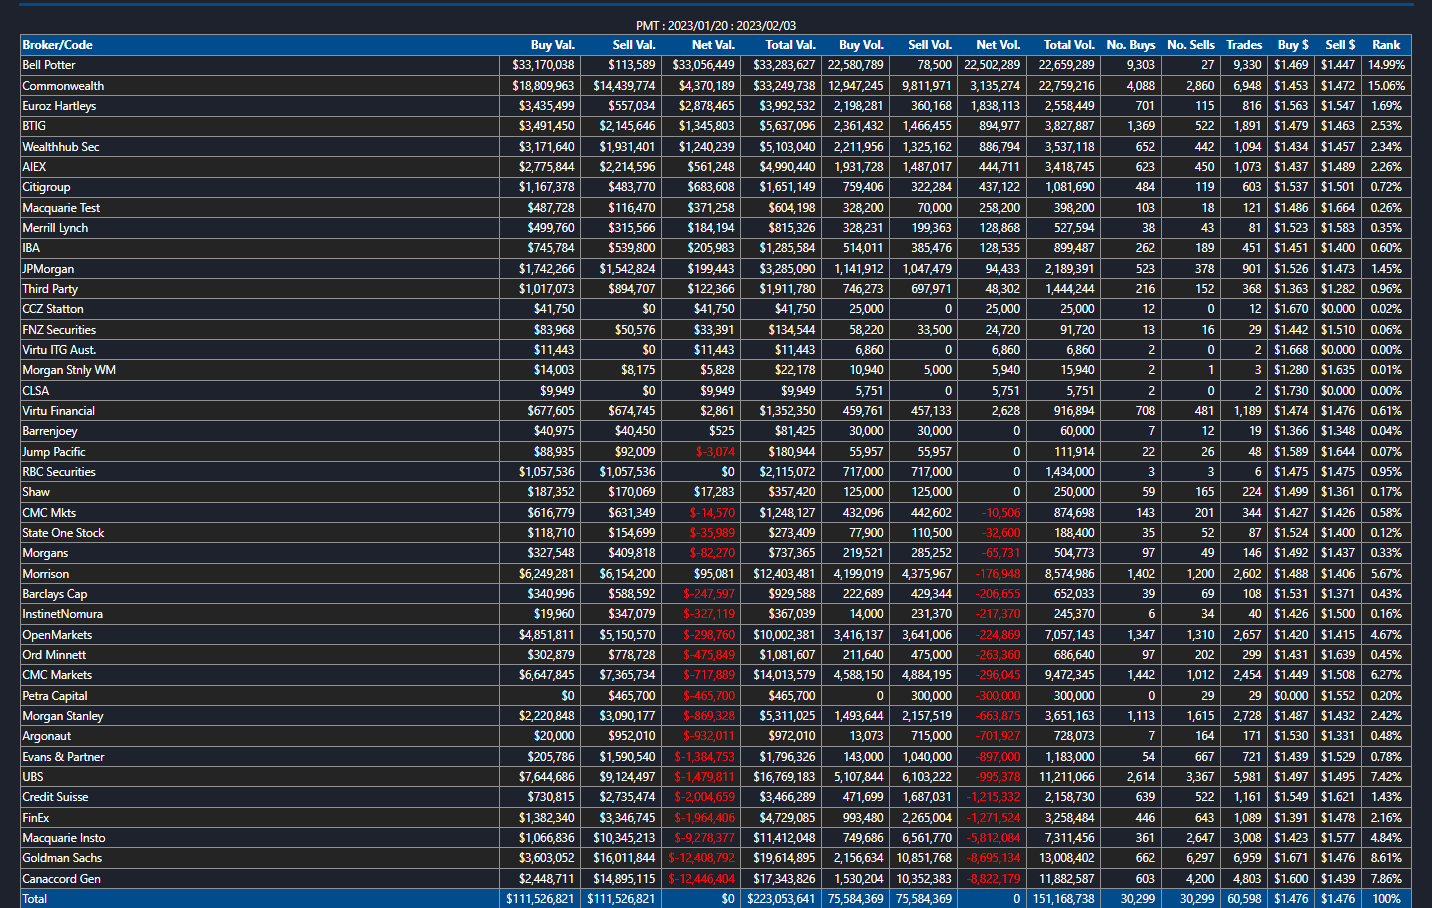
Task: Select the Petra Capital broker name
Action: pyautogui.click(x=55, y=696)
